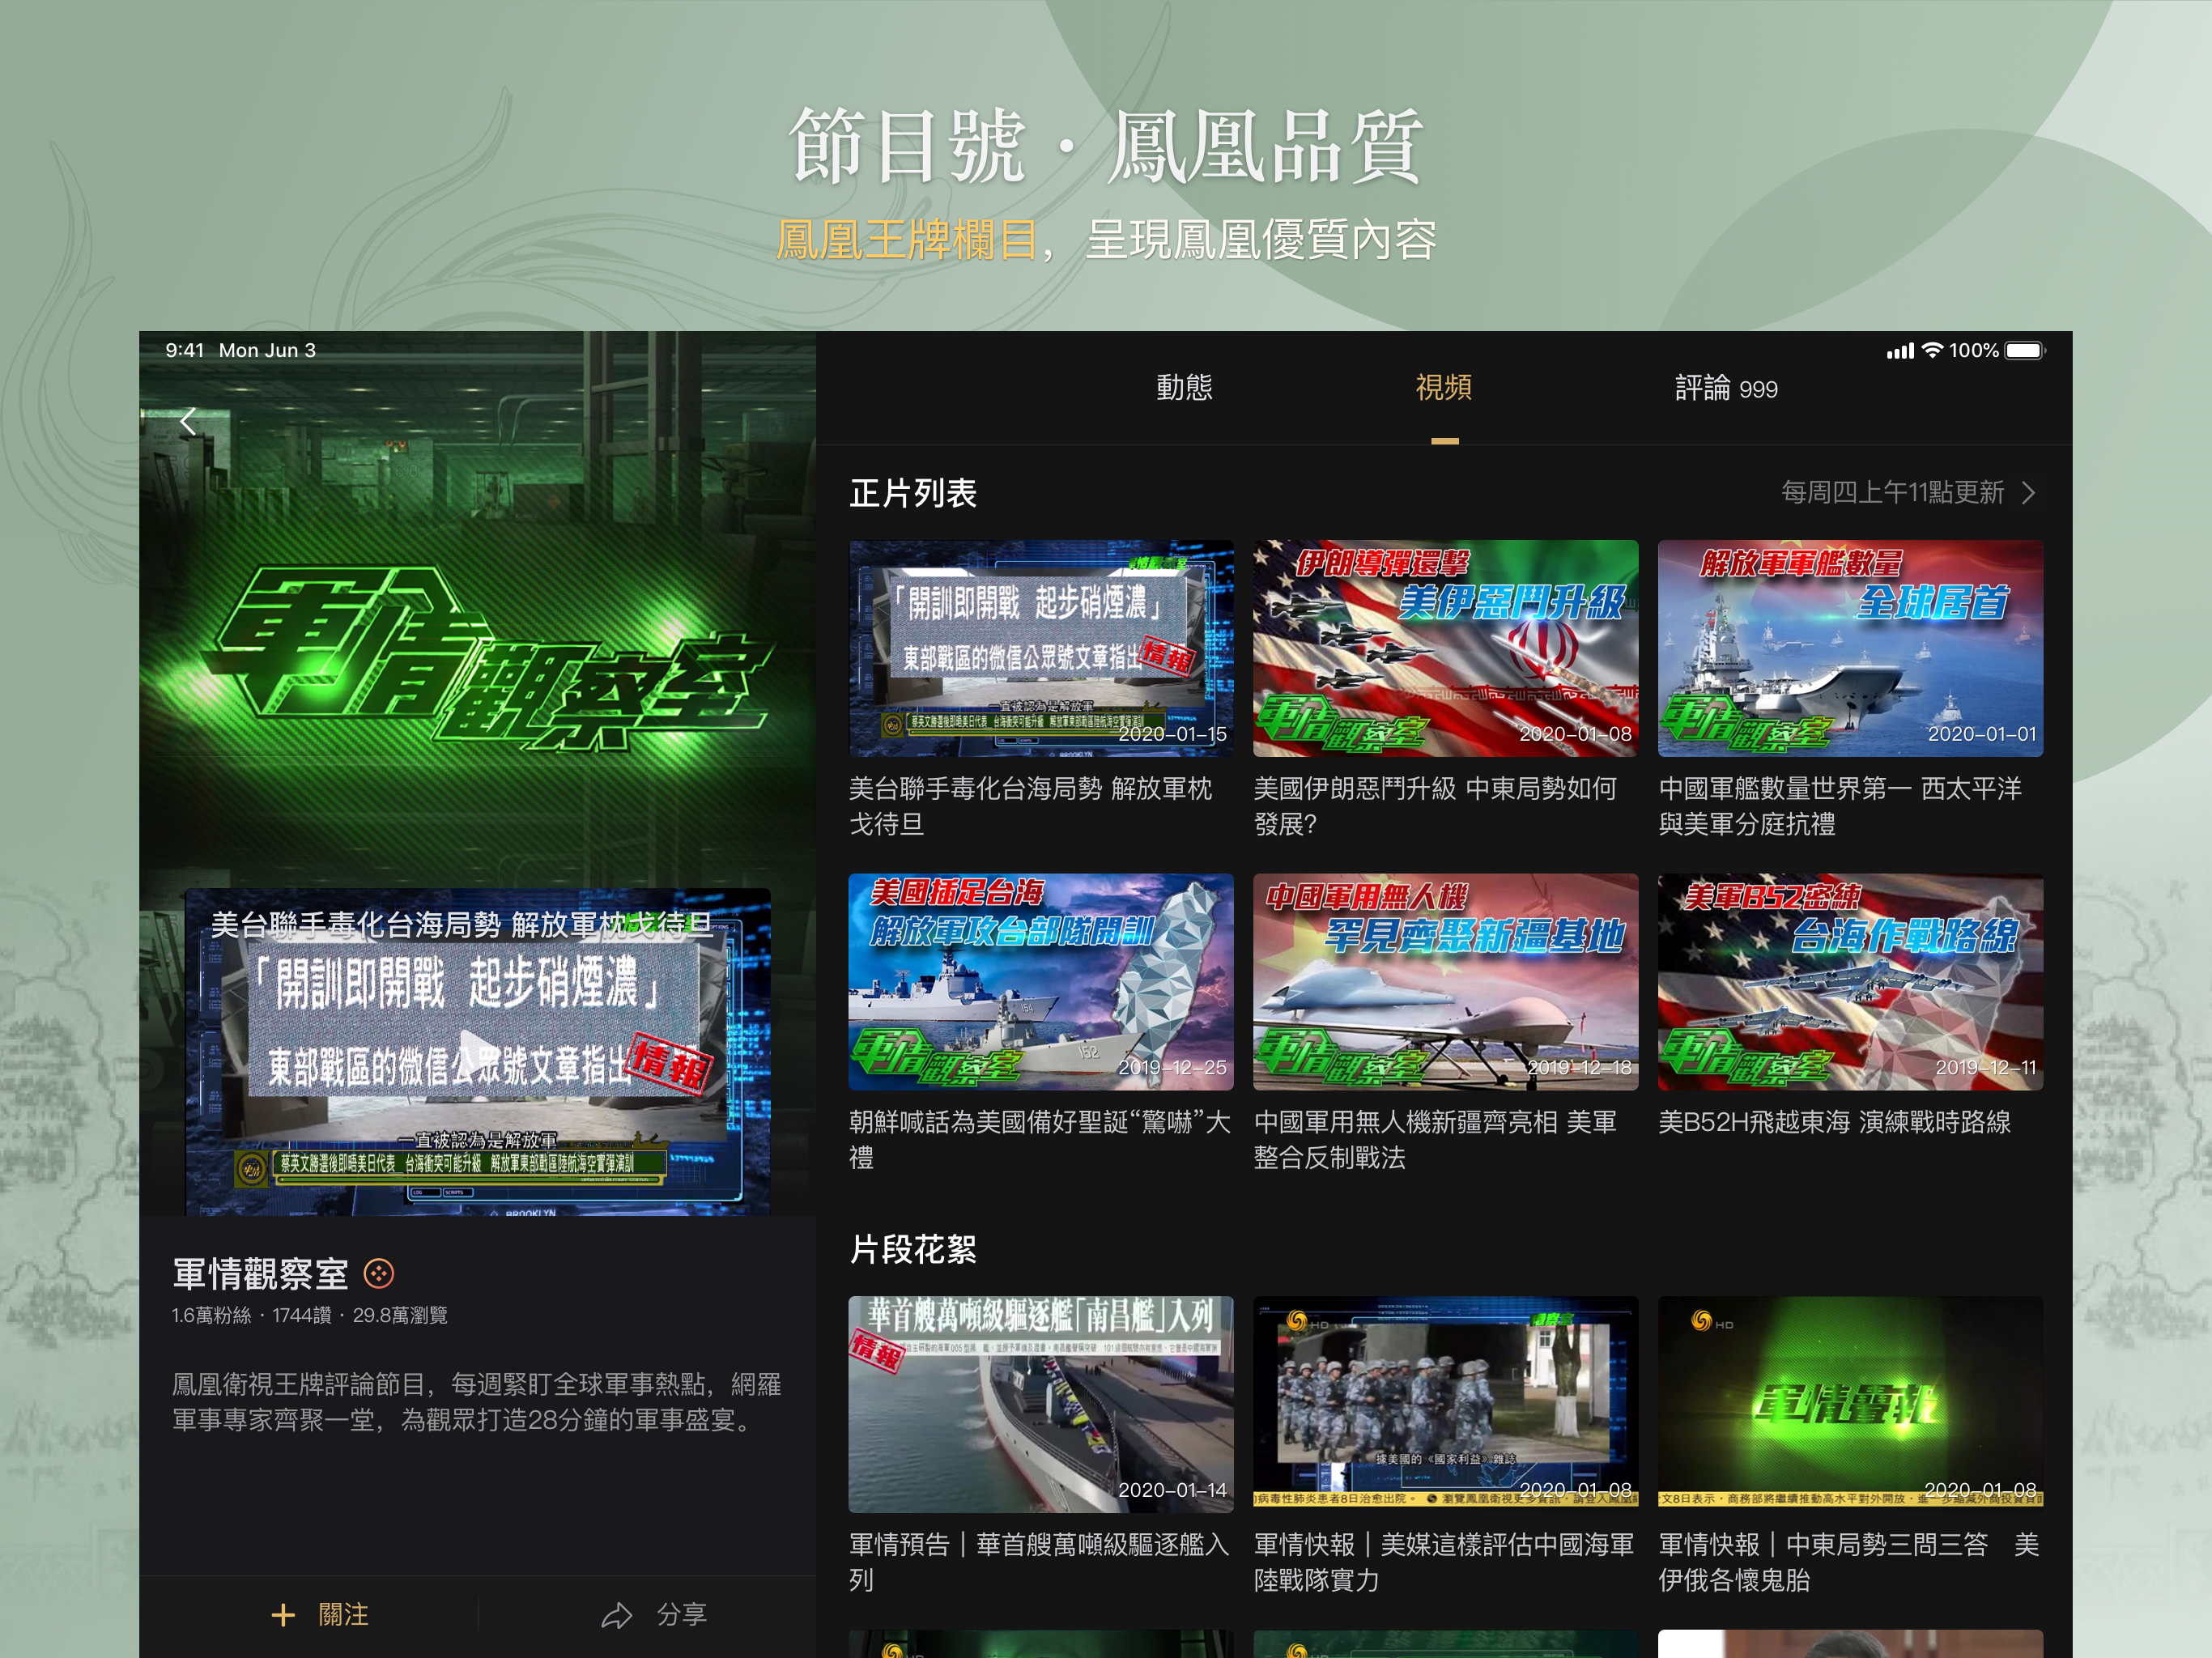
Task: Click the verified badge beside 軍情觀察室
Action: pyautogui.click(x=379, y=1273)
